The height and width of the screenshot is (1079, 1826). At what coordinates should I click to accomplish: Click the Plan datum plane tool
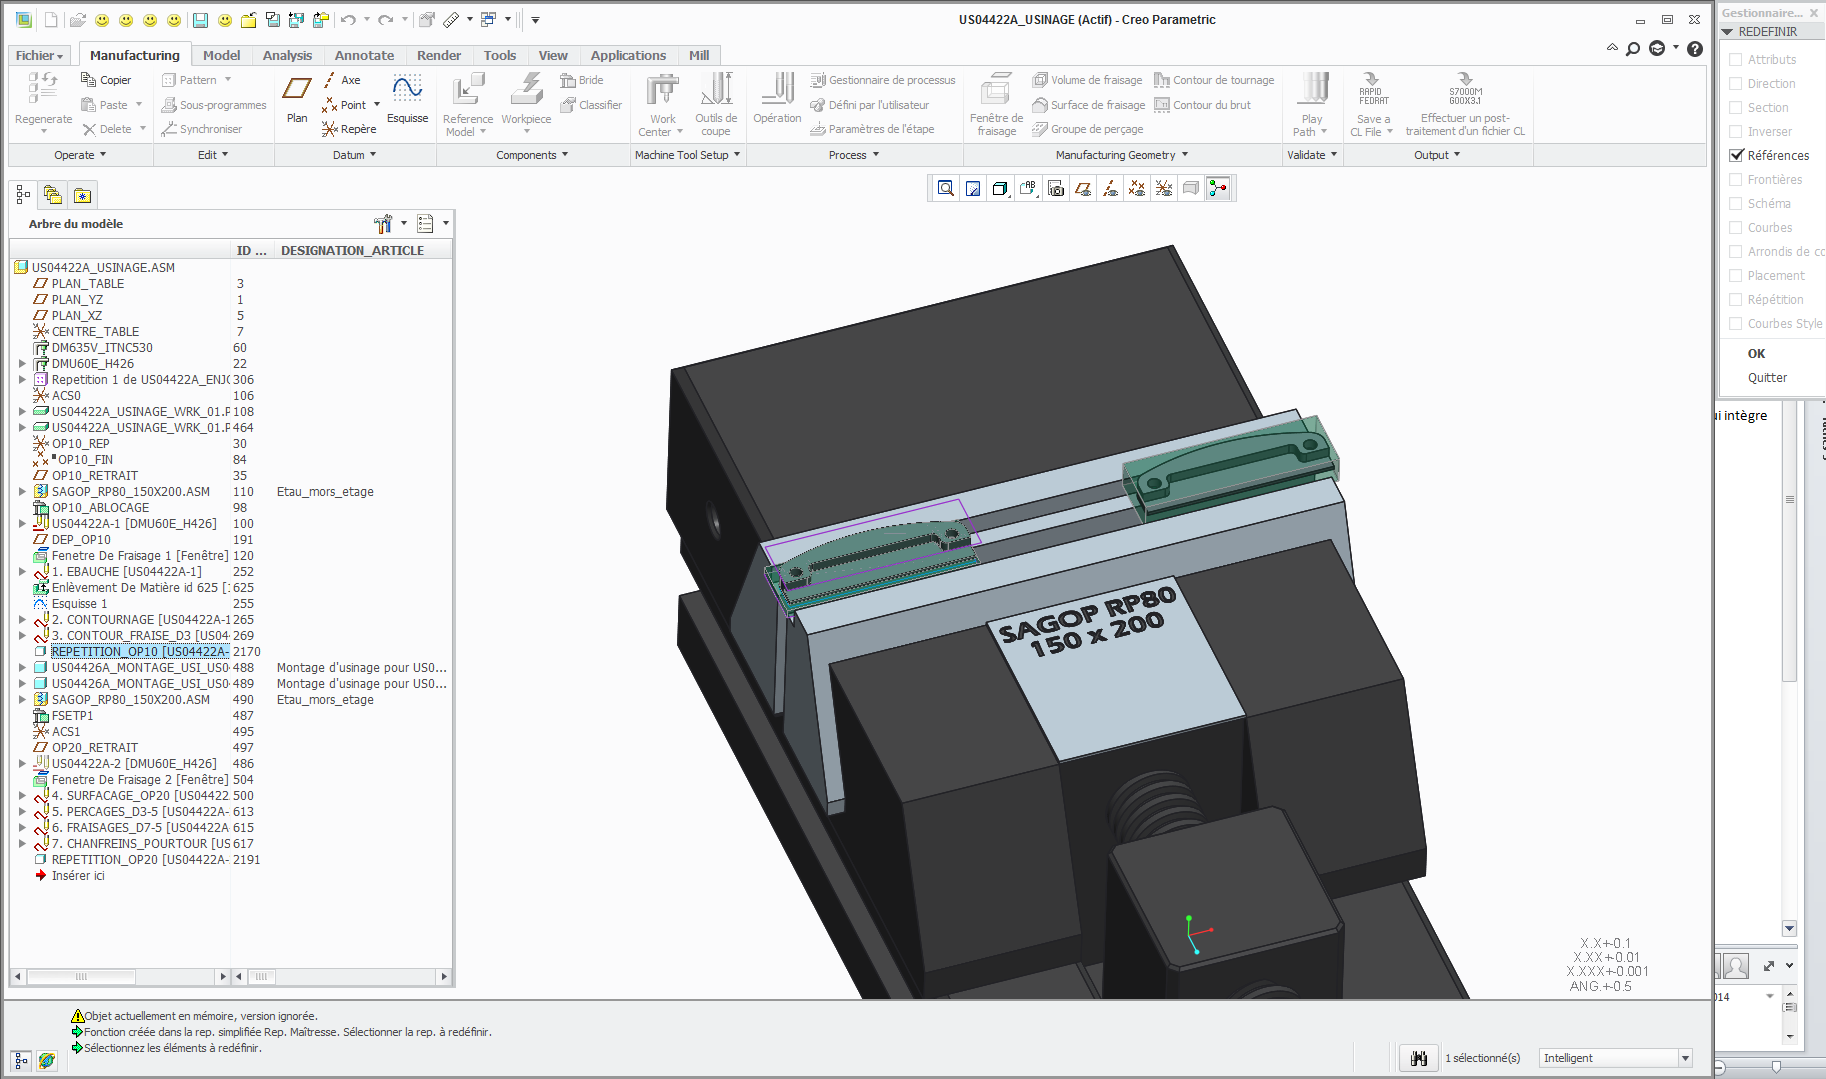297,99
